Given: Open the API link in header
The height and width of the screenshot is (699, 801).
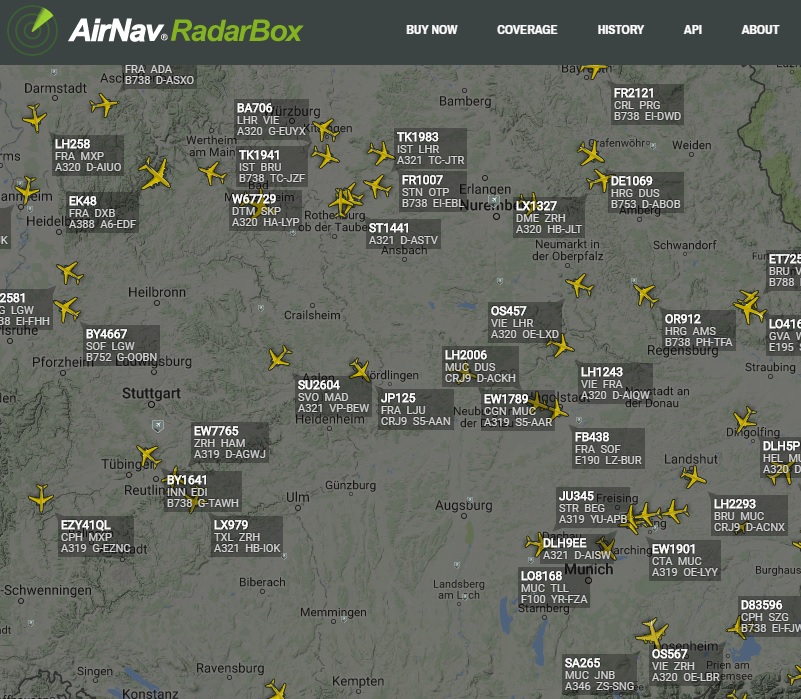Looking at the screenshot, I should [x=693, y=30].
